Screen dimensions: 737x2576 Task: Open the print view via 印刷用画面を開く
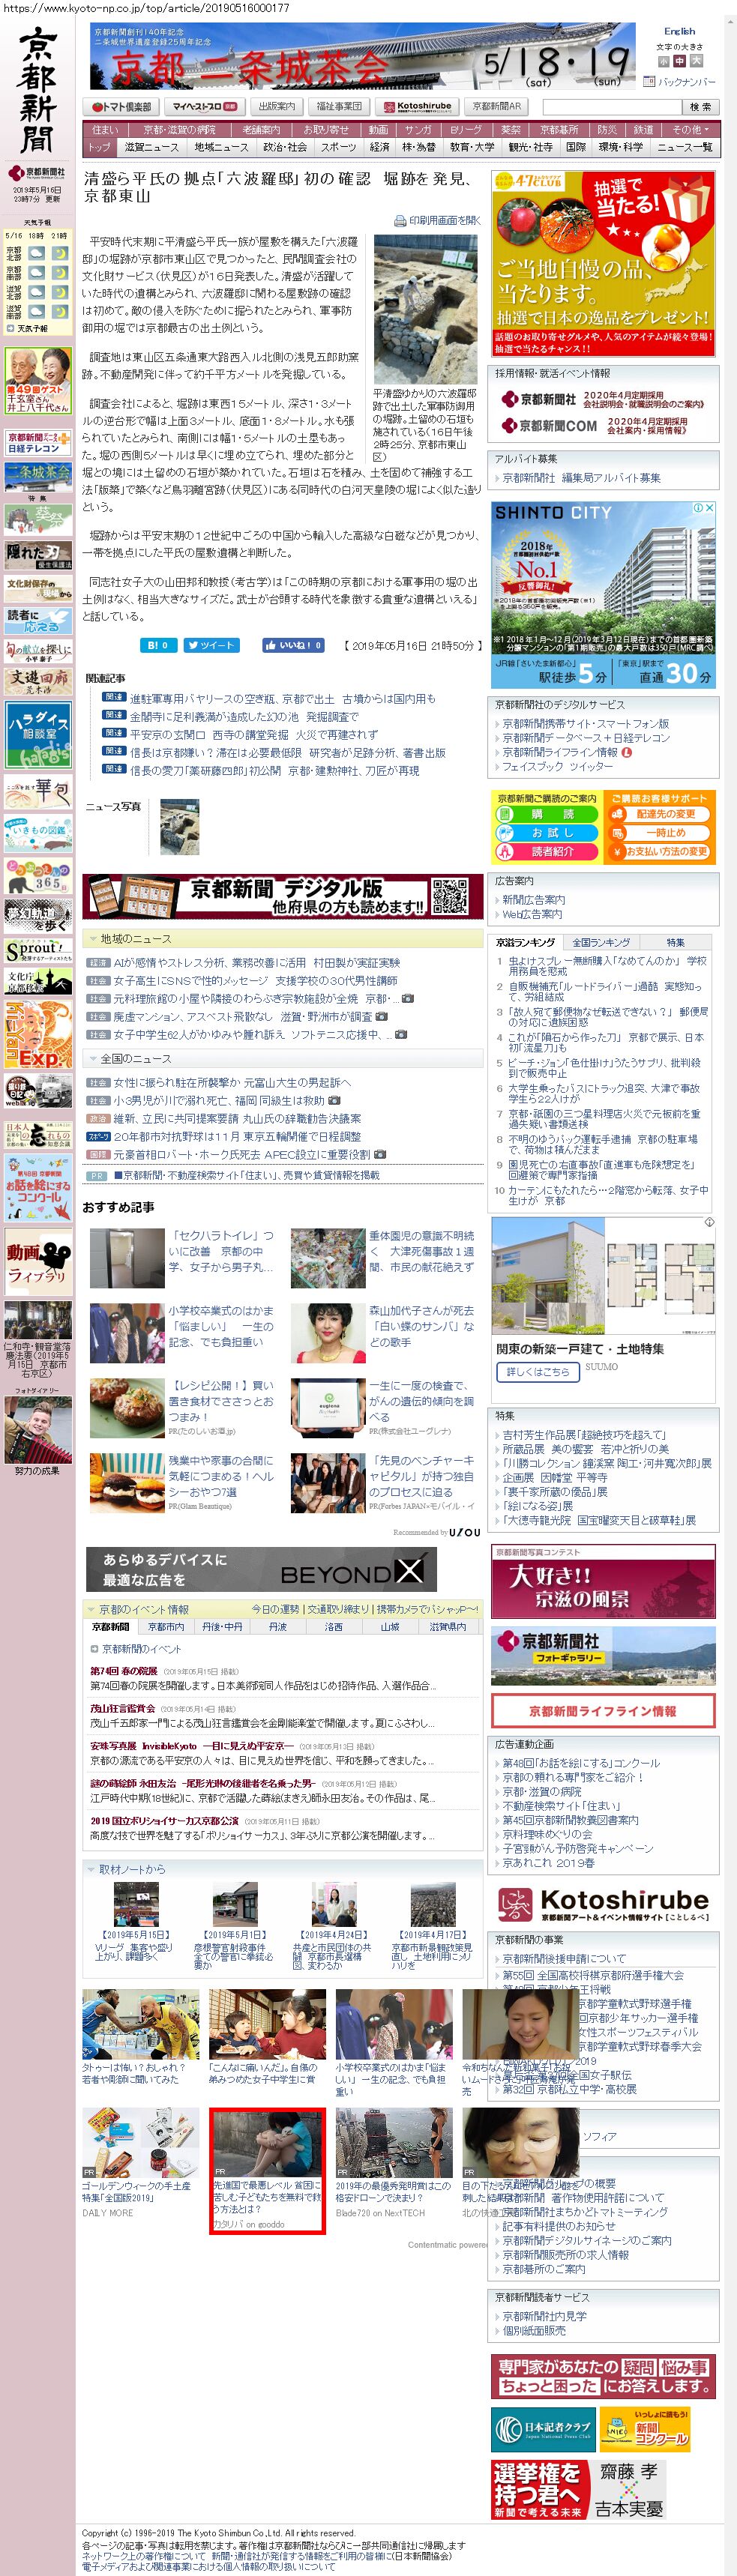click(437, 220)
